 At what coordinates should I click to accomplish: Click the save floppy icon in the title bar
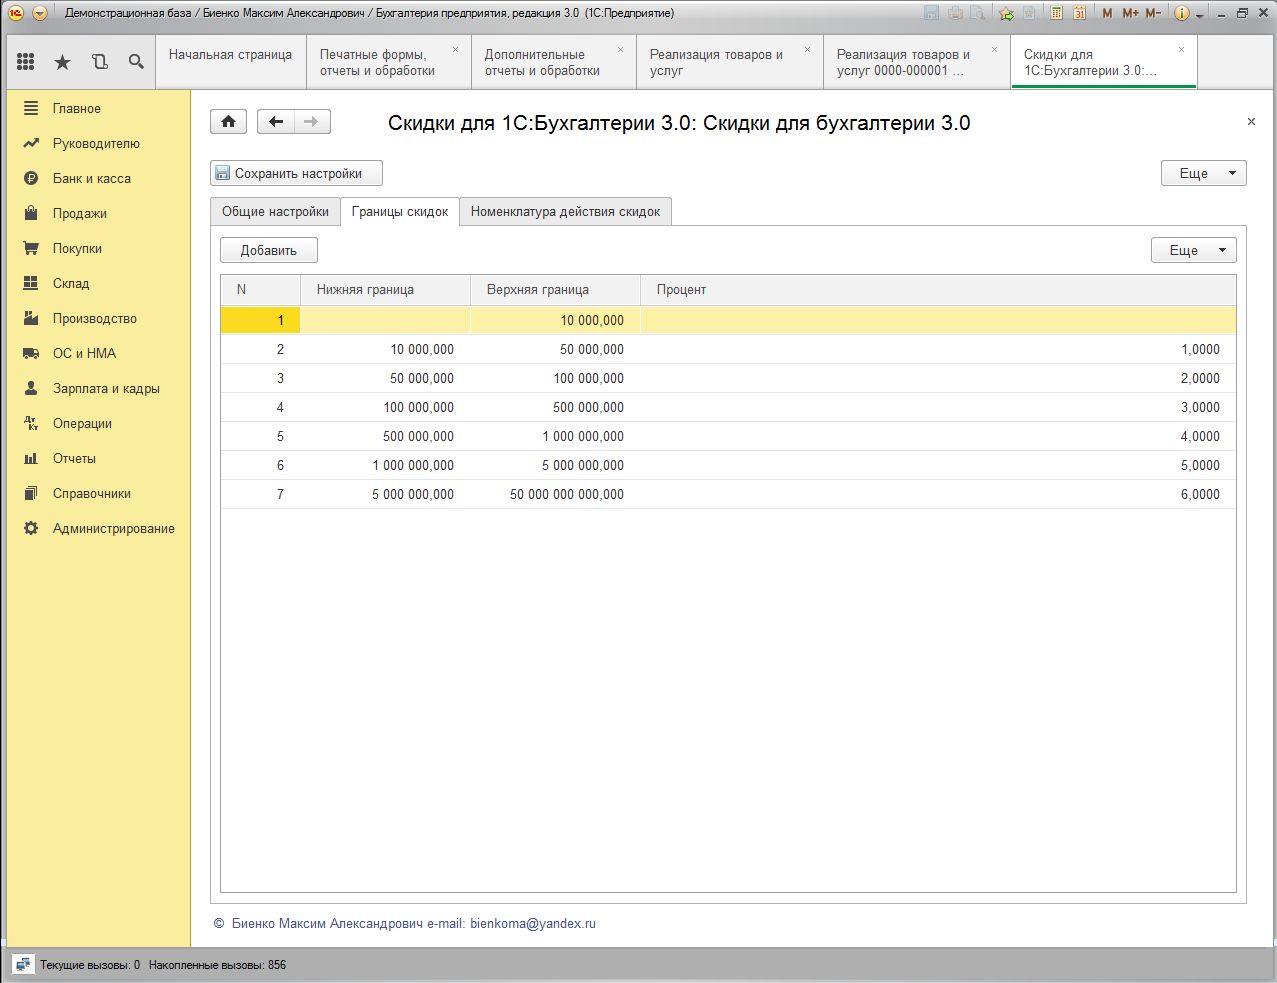click(x=932, y=13)
